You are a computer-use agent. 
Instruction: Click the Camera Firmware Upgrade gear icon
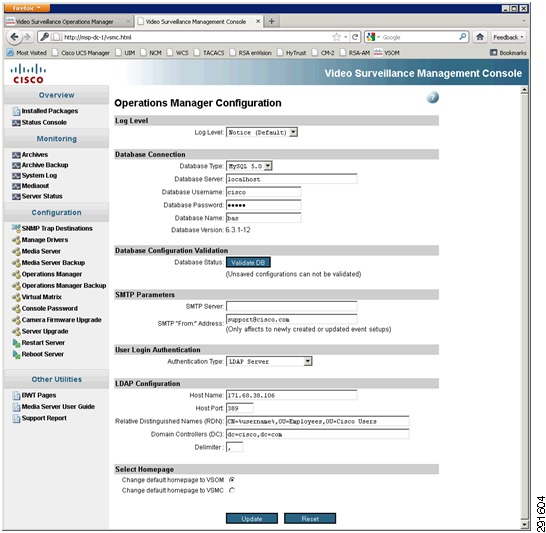click(x=16, y=320)
